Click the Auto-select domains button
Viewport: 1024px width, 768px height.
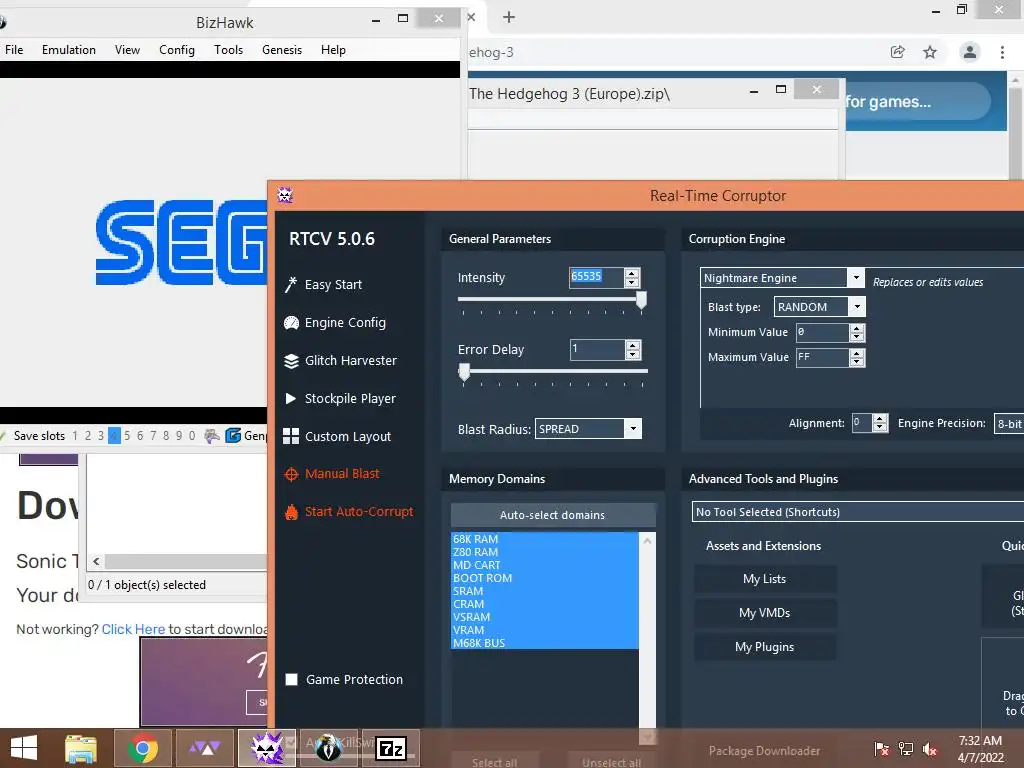[552, 515]
